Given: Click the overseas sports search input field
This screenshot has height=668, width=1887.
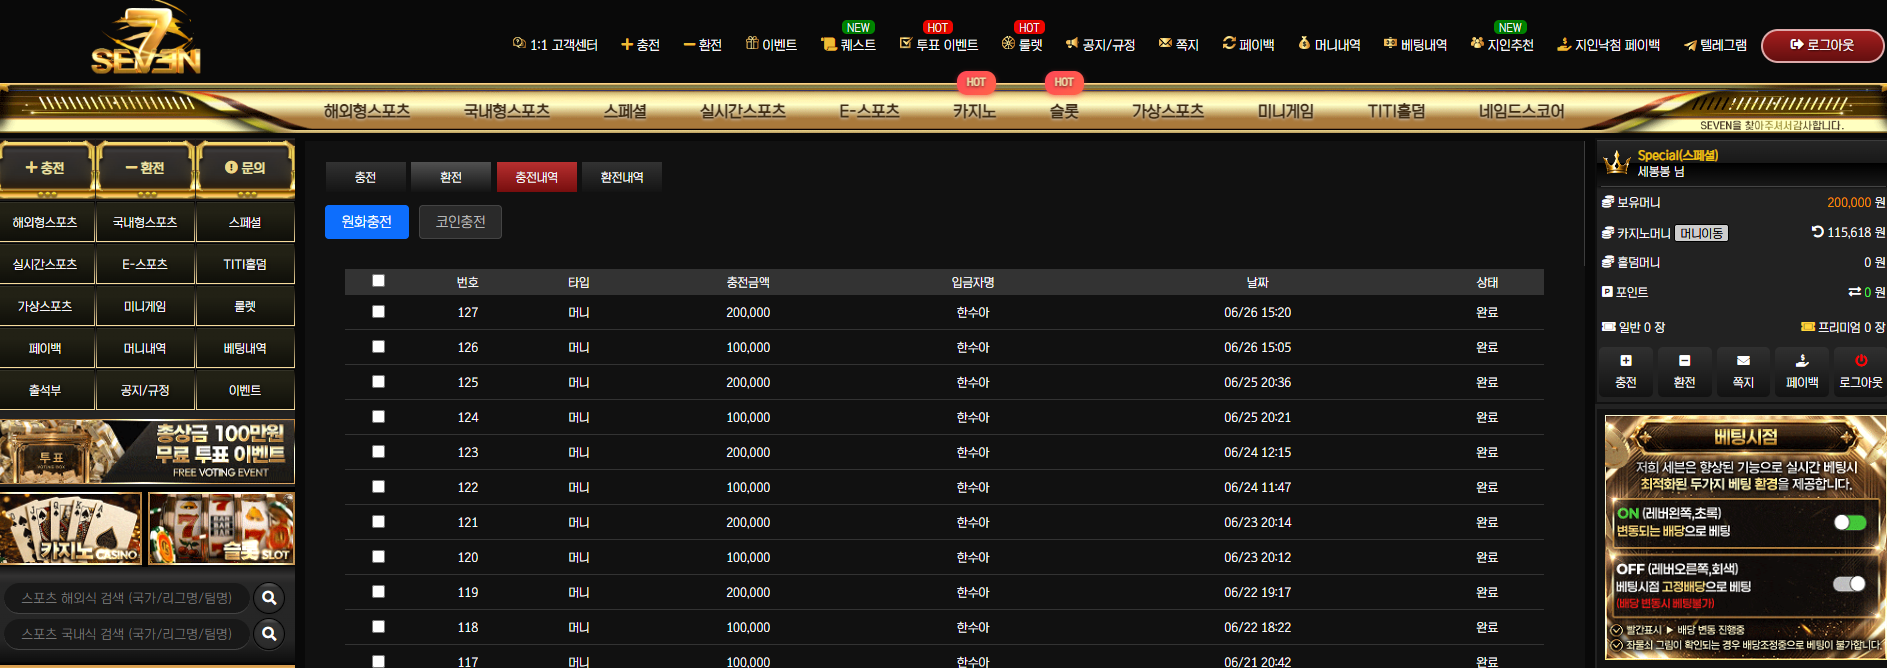Looking at the screenshot, I should [126, 598].
